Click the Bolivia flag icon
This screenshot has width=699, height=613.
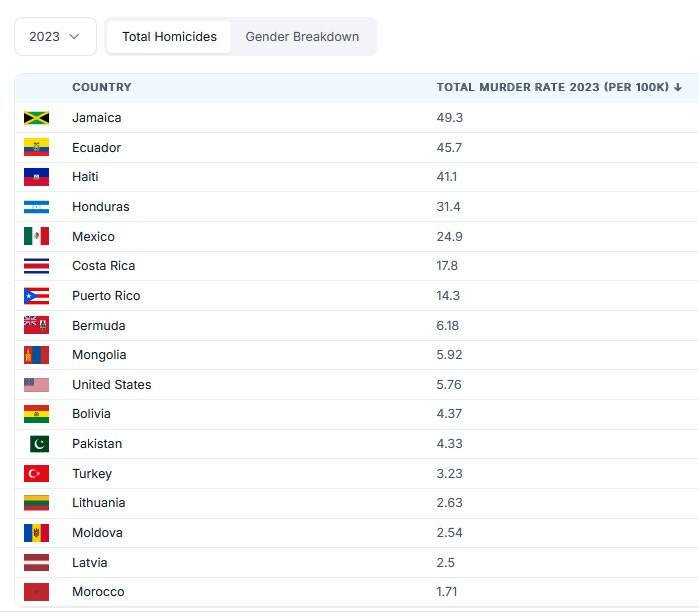(37, 414)
